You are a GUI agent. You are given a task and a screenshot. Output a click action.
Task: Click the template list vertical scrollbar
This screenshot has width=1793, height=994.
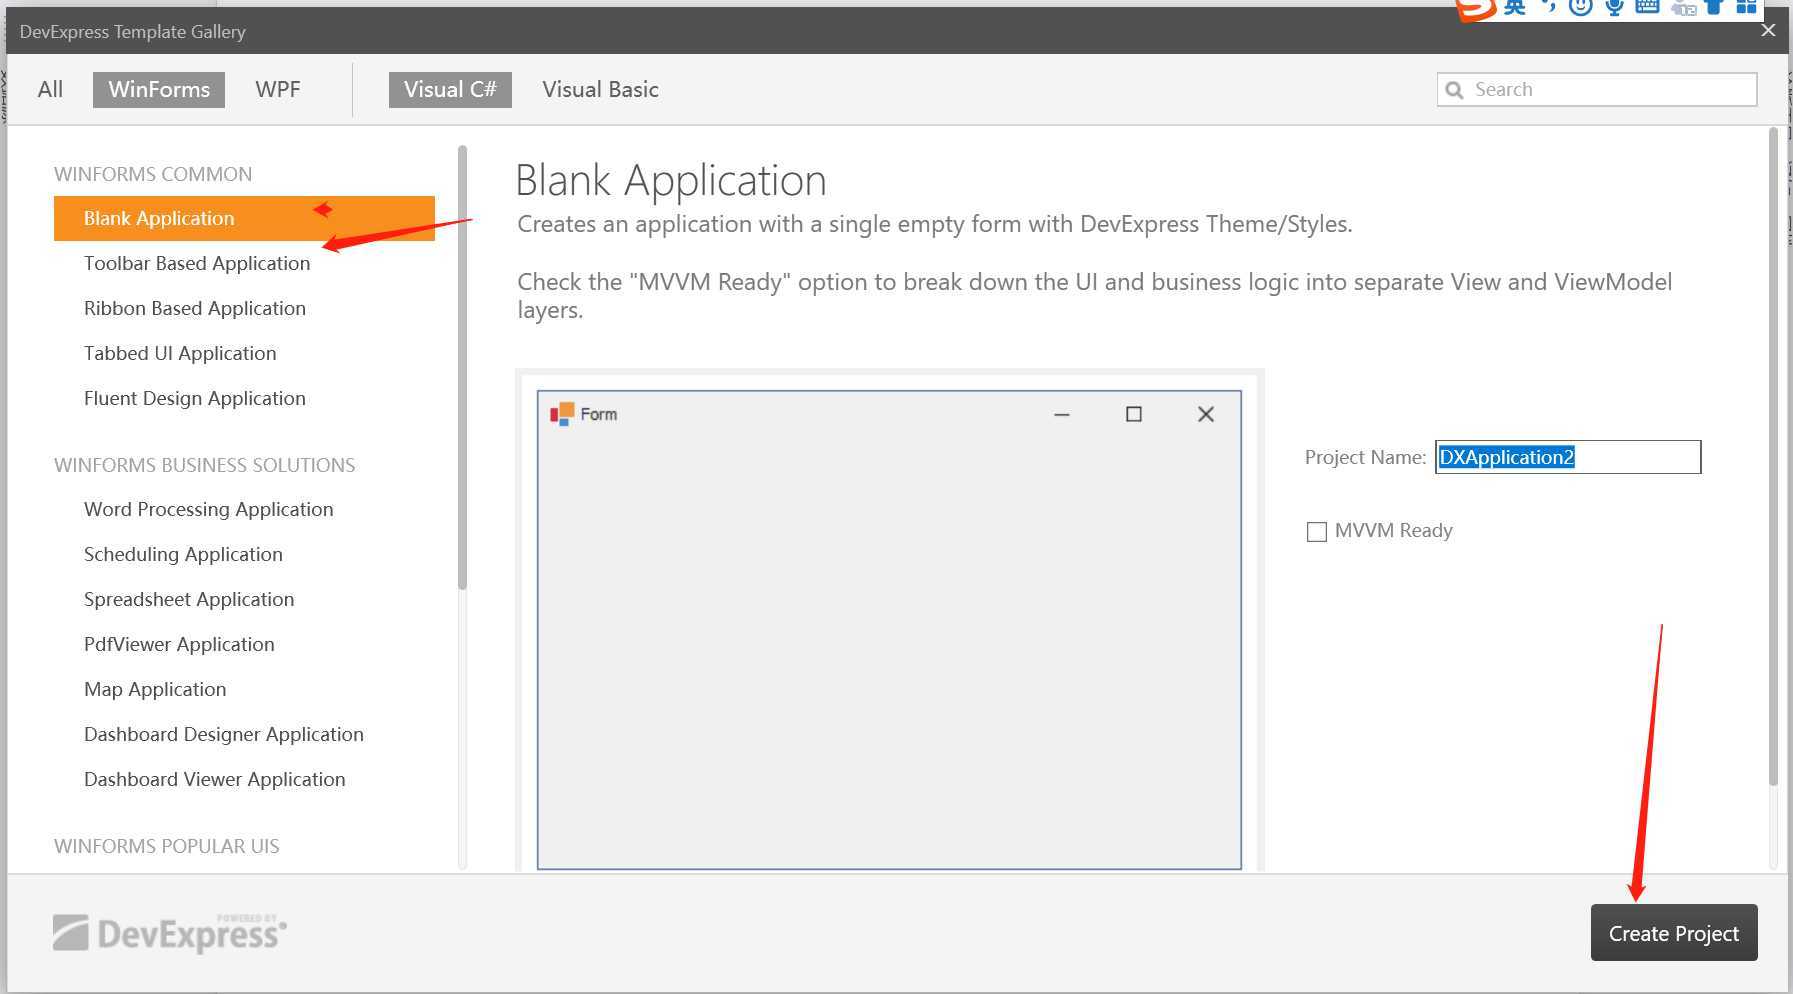pos(462,368)
